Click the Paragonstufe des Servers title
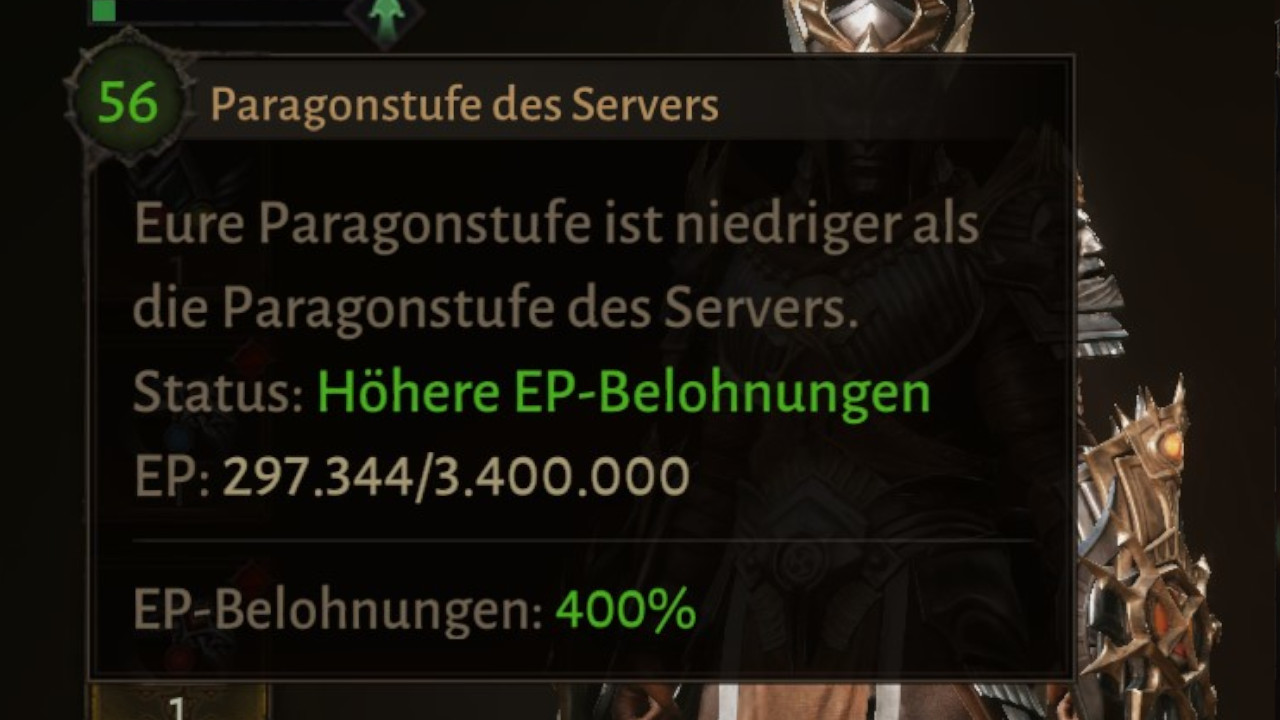1280x720 pixels. click(x=464, y=105)
